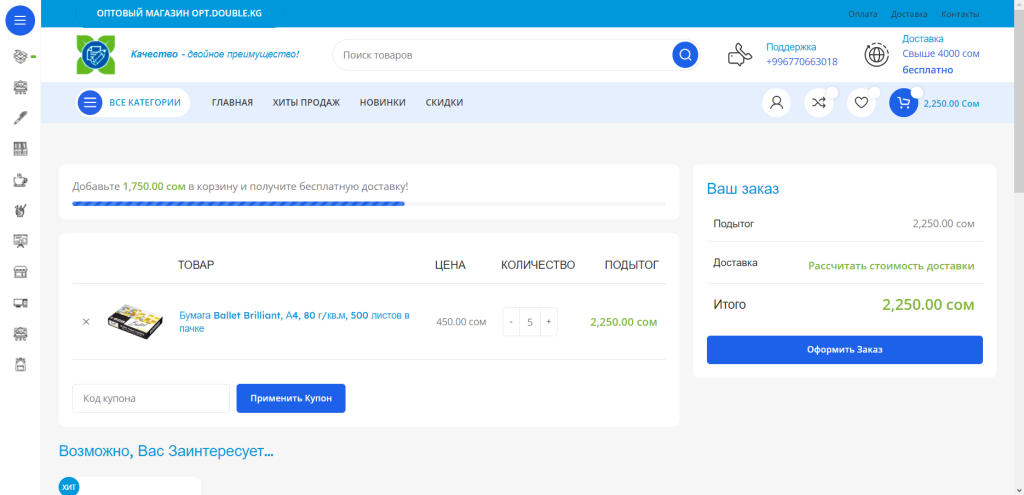Image resolution: width=1024 pixels, height=495 pixels.
Task: Click the store logo to go home
Action: tap(97, 55)
